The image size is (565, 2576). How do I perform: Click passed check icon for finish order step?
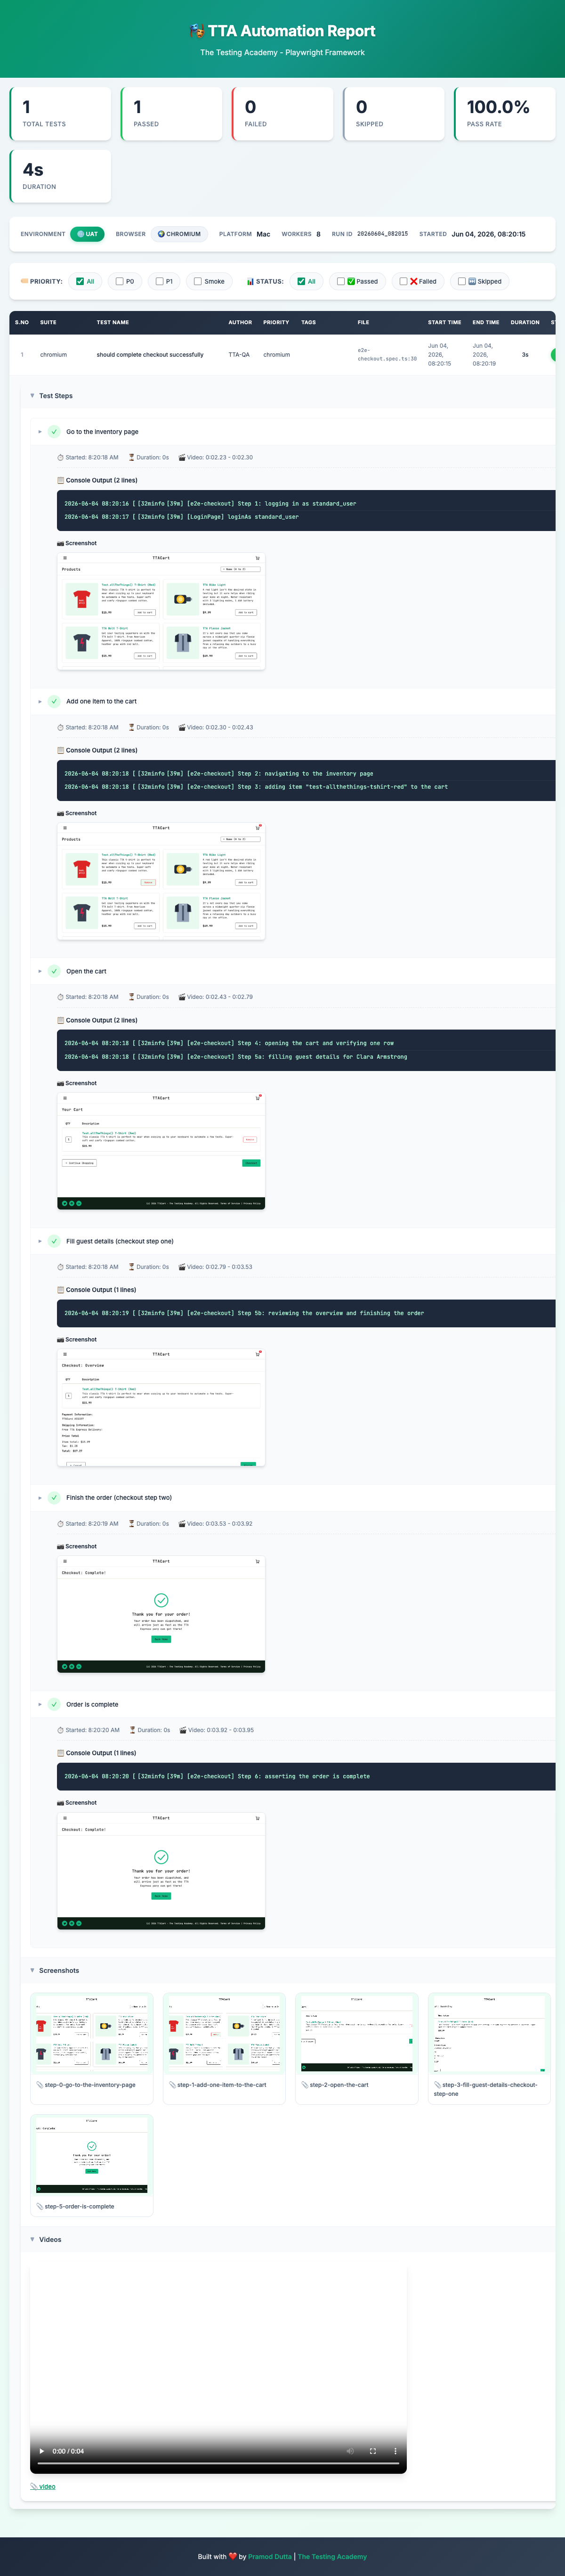[x=54, y=1497]
